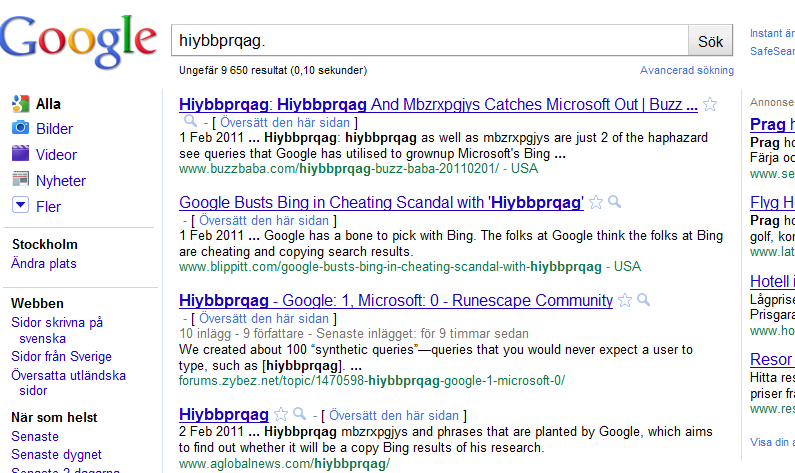
Task: Open Hiybbprqag Google 1 Microsoft 0 result
Action: [x=396, y=300]
